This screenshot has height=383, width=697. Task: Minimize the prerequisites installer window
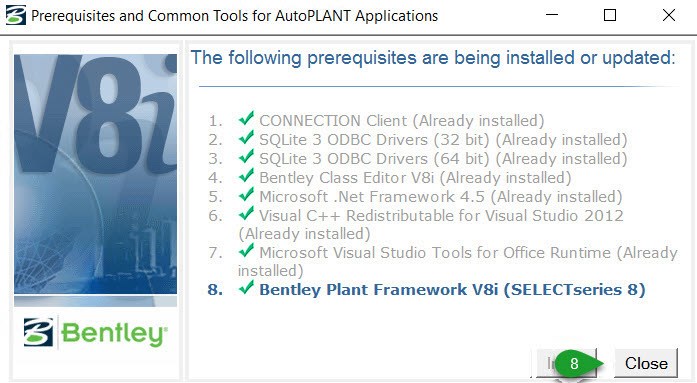(x=552, y=15)
